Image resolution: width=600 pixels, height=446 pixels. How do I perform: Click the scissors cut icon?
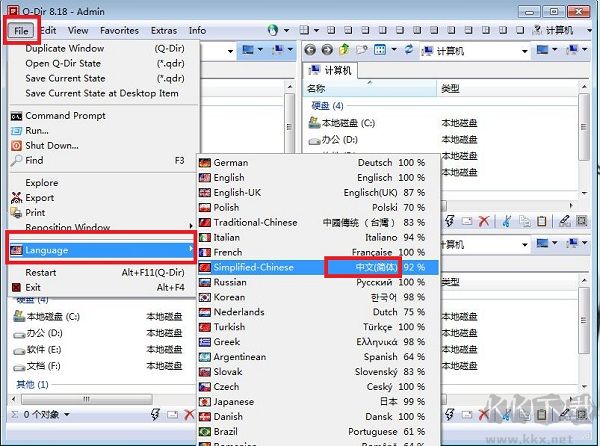click(507, 221)
